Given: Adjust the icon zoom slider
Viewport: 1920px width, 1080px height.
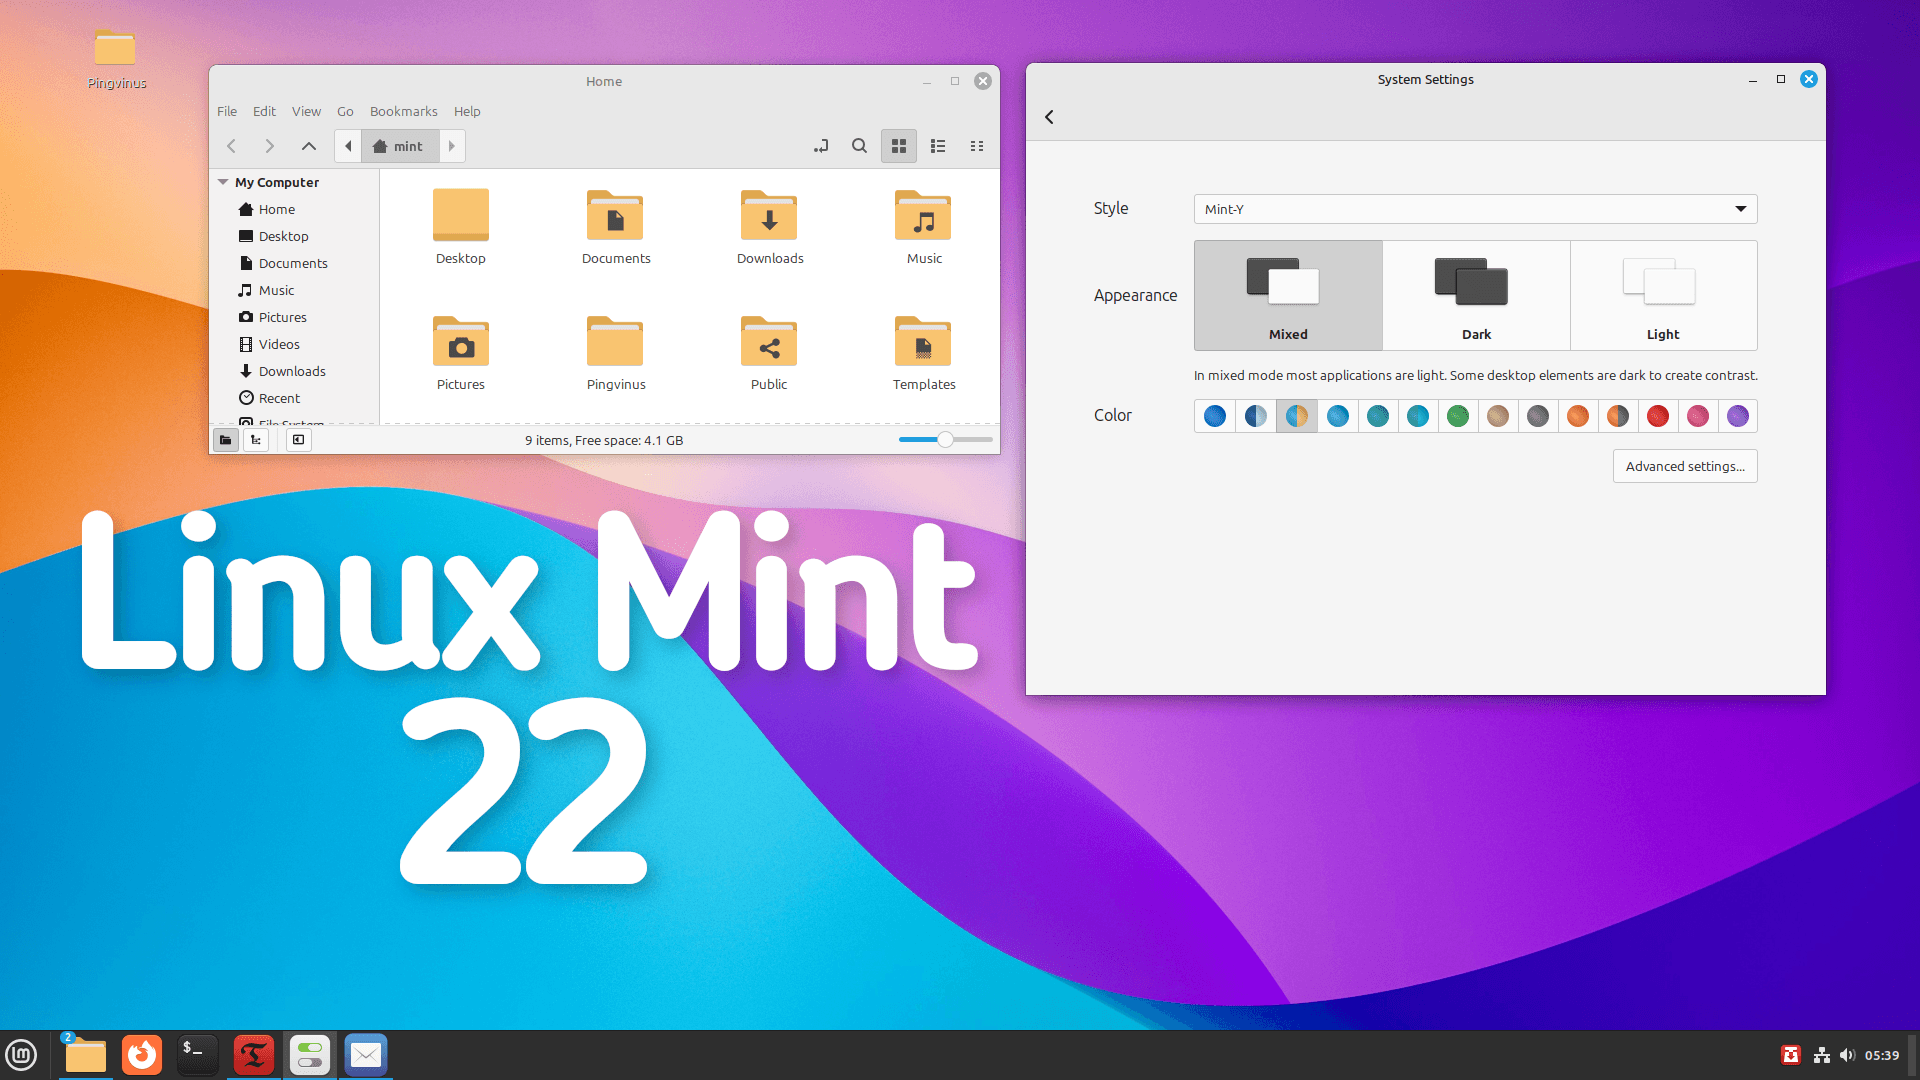Looking at the screenshot, I should pos(945,440).
